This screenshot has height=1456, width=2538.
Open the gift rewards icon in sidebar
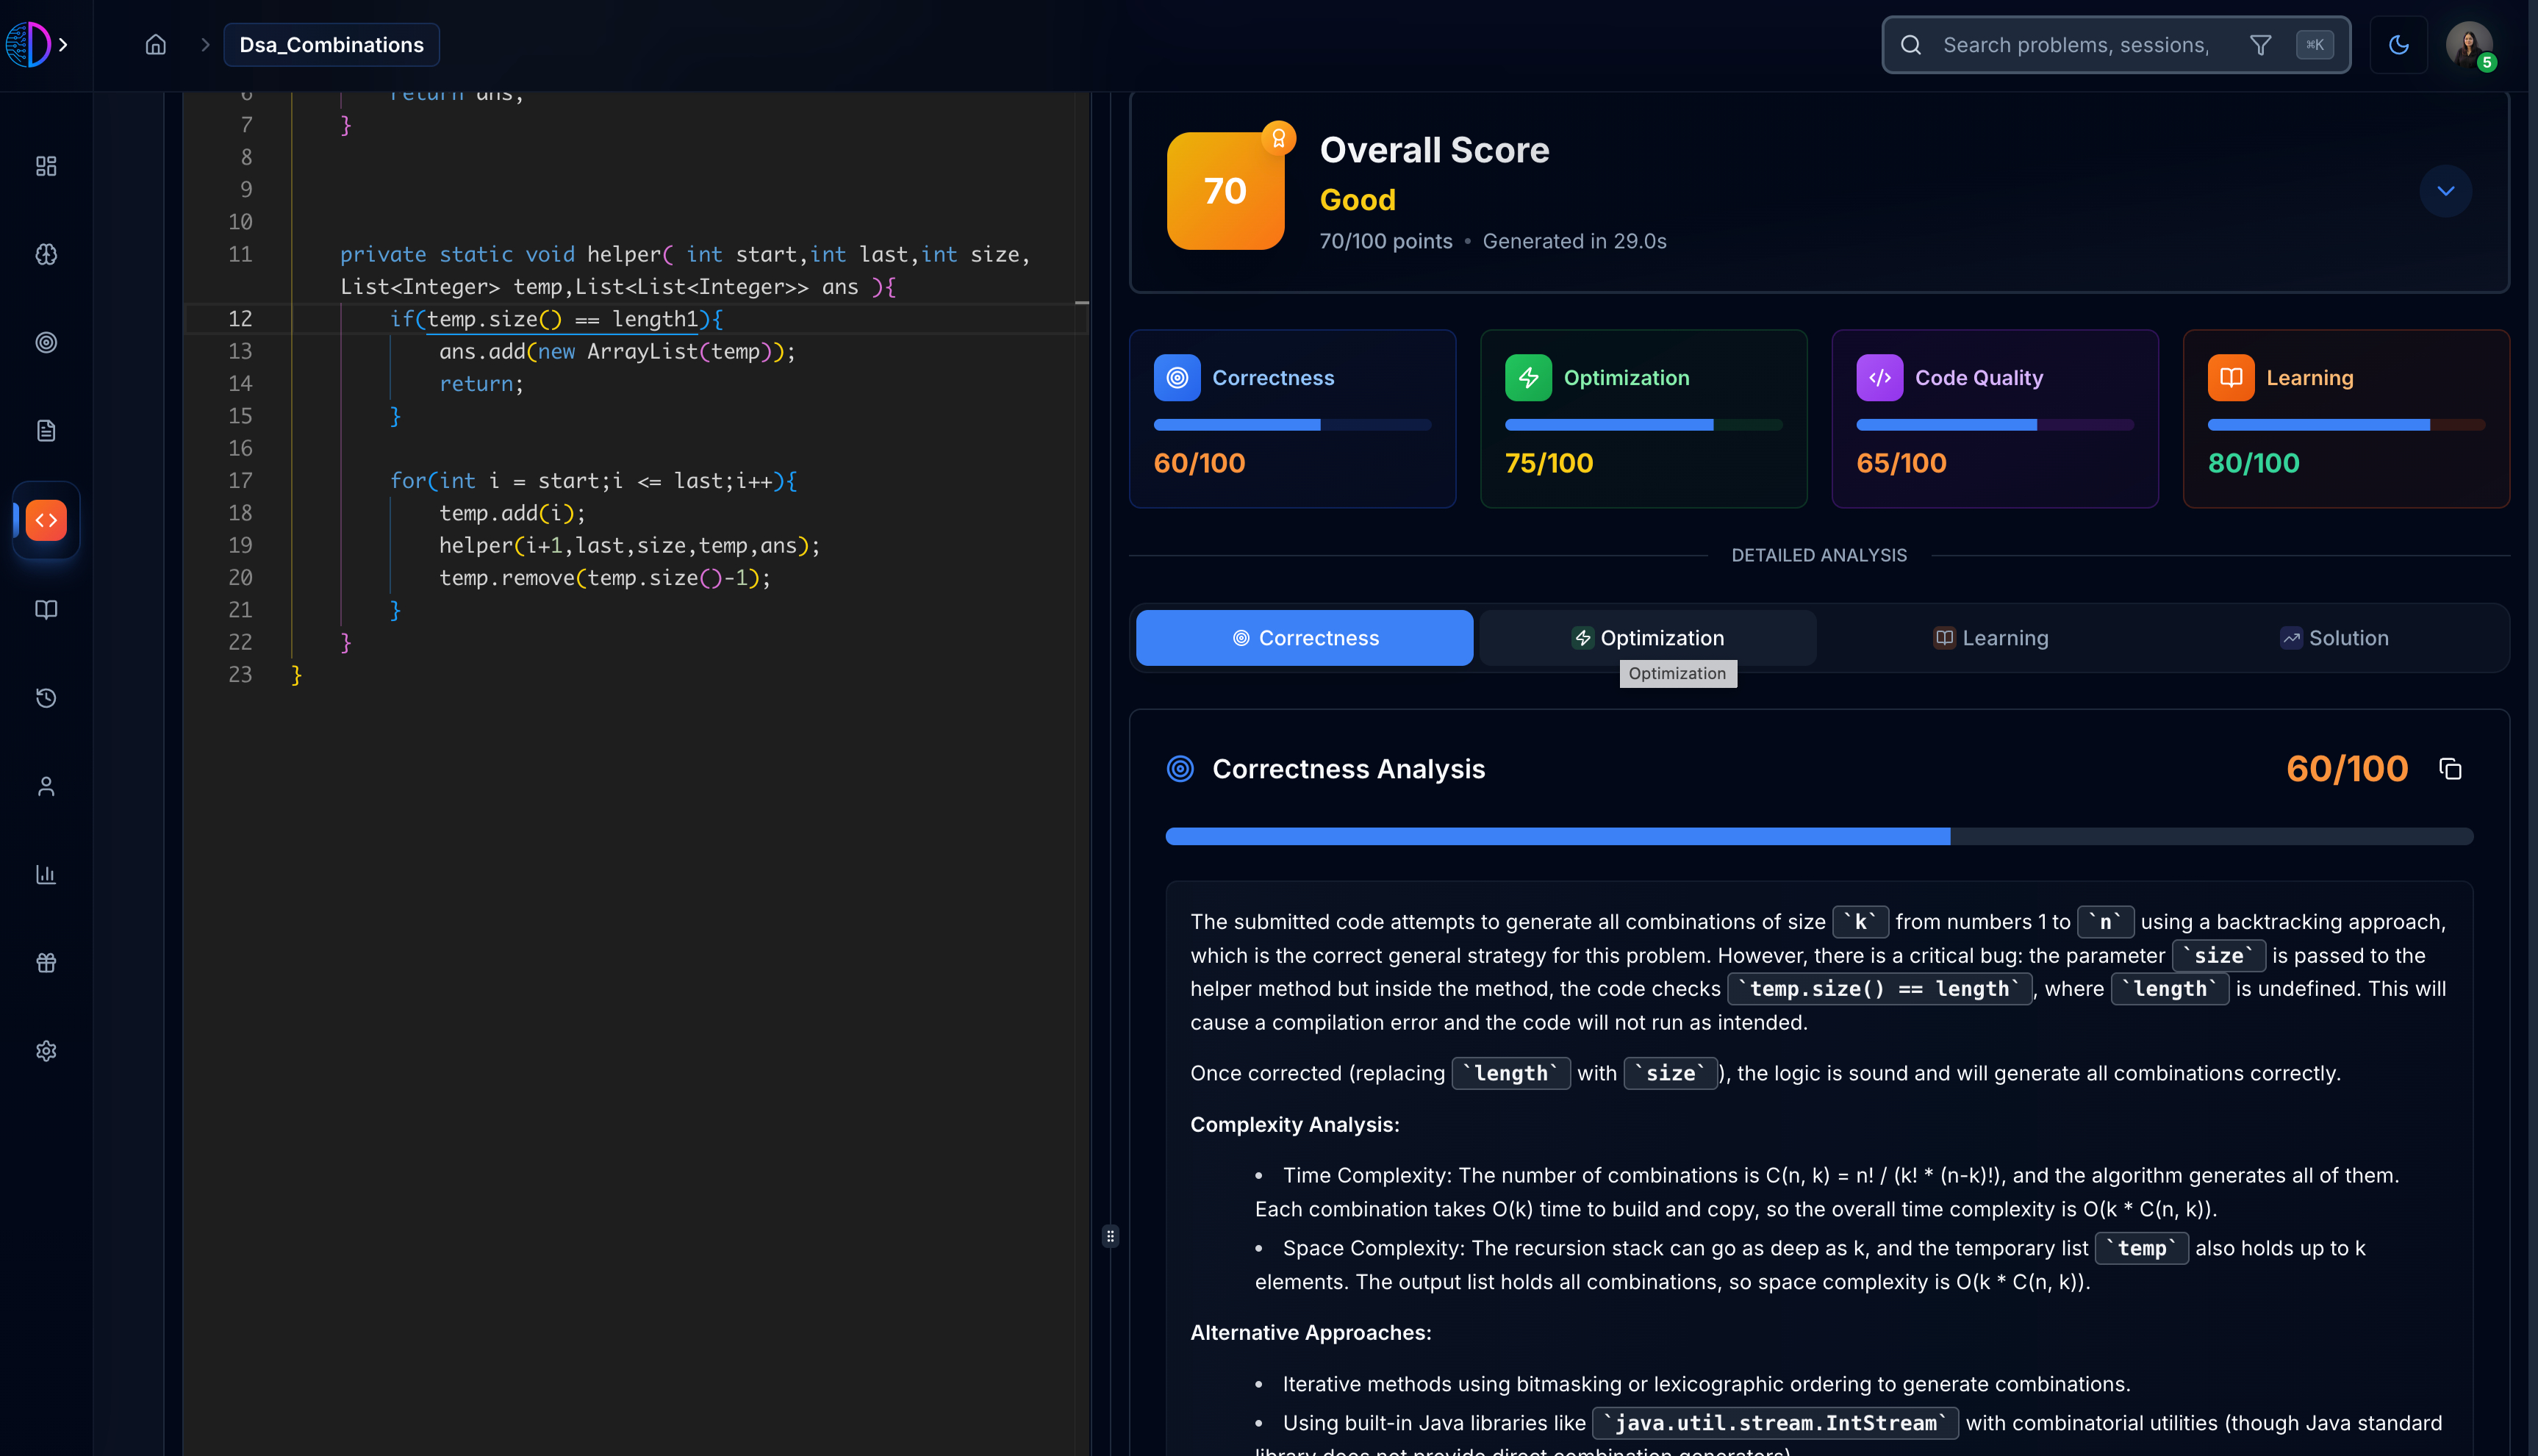[46, 963]
